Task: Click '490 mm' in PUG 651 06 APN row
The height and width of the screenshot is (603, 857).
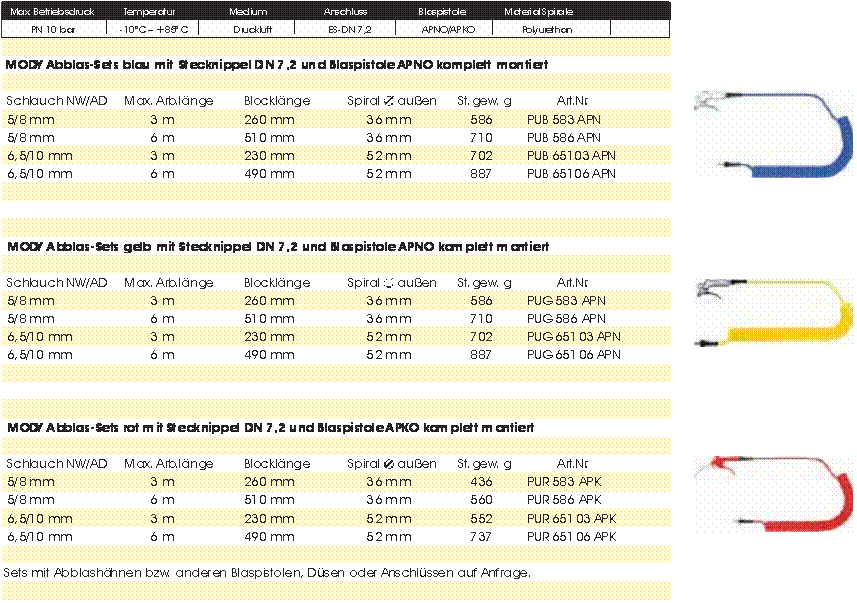Action: pos(269,355)
